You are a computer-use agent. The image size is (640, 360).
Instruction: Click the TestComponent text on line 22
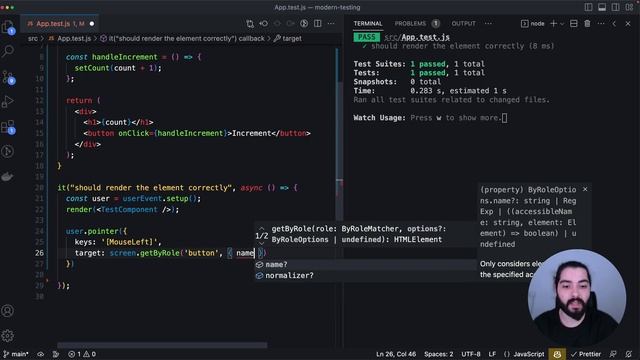pyautogui.click(x=129, y=210)
